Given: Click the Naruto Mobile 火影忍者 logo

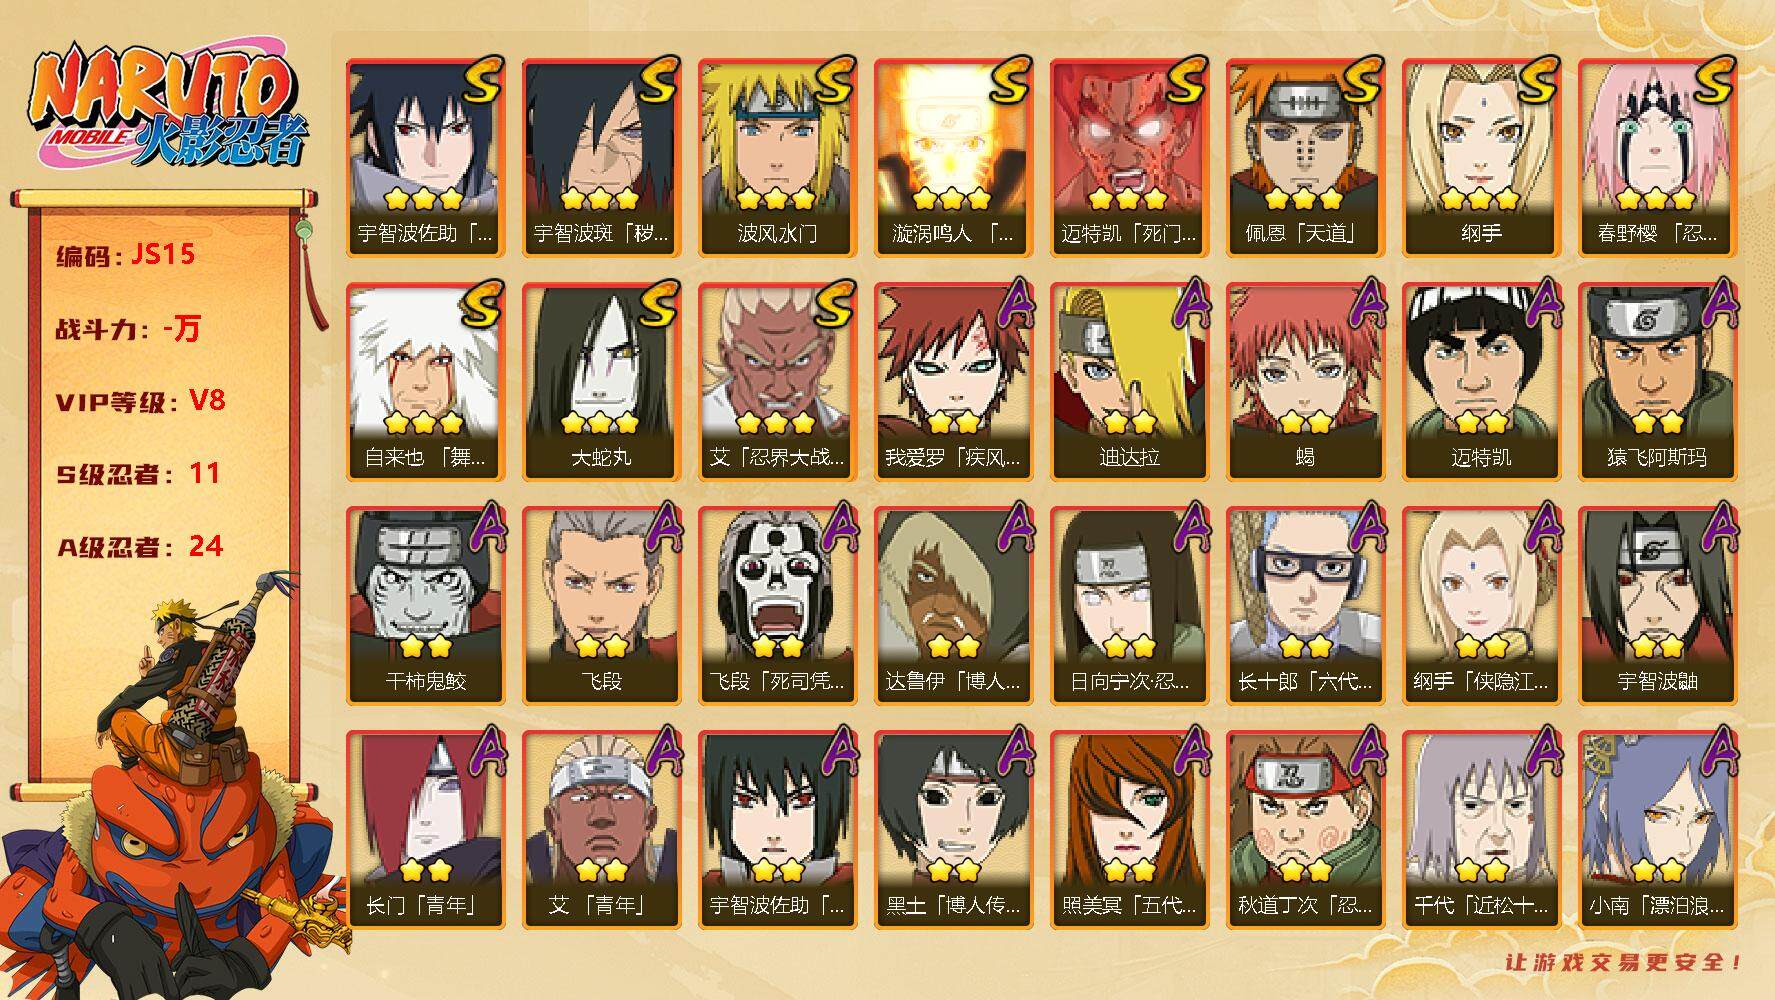Looking at the screenshot, I should (166, 109).
